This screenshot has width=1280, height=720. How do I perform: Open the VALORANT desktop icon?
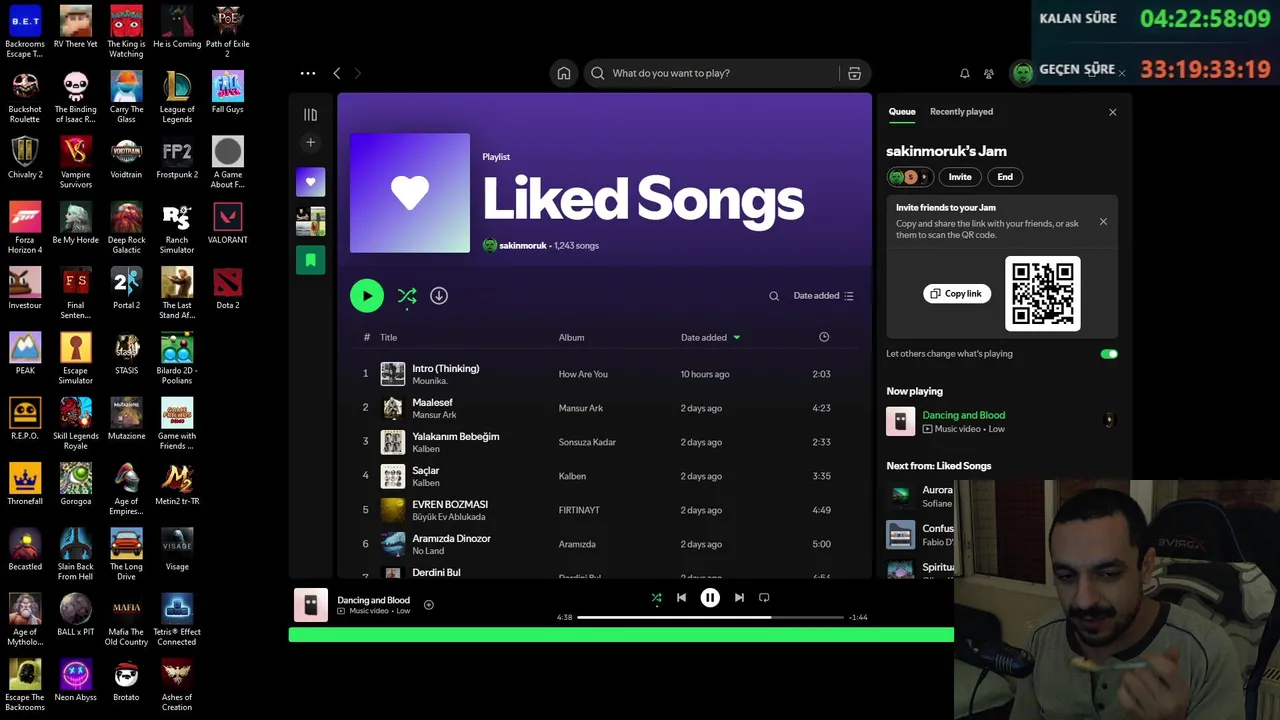228,223
